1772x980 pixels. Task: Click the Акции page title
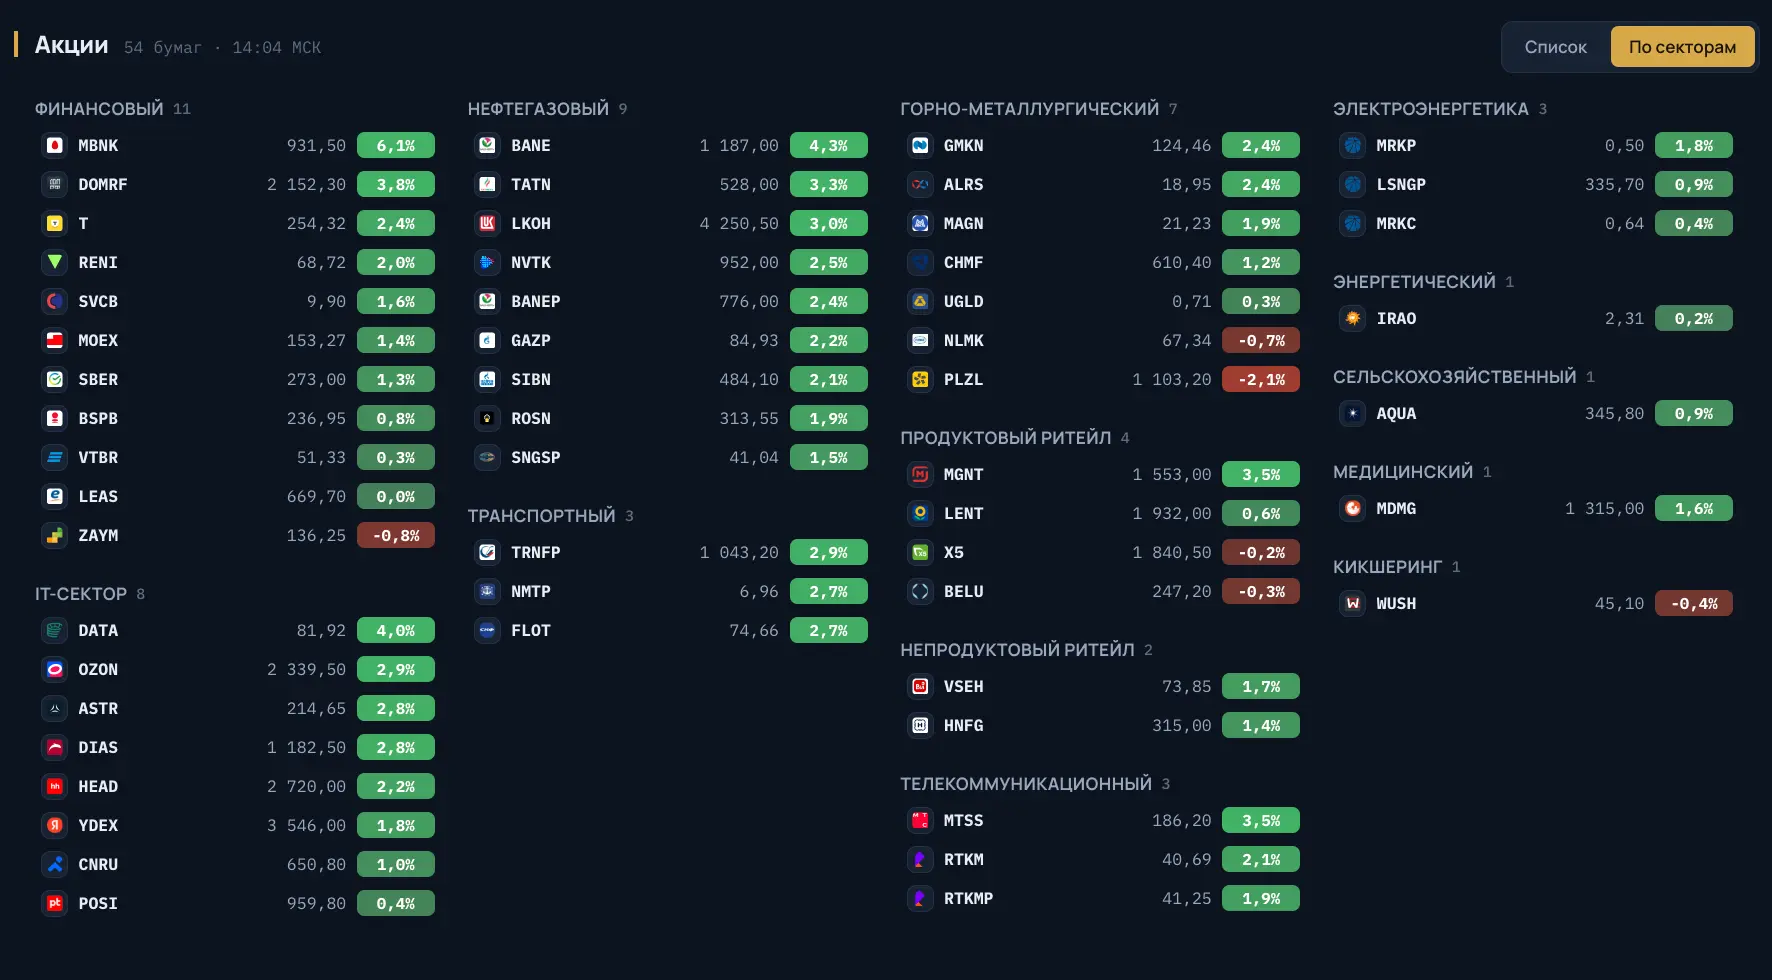72,45
